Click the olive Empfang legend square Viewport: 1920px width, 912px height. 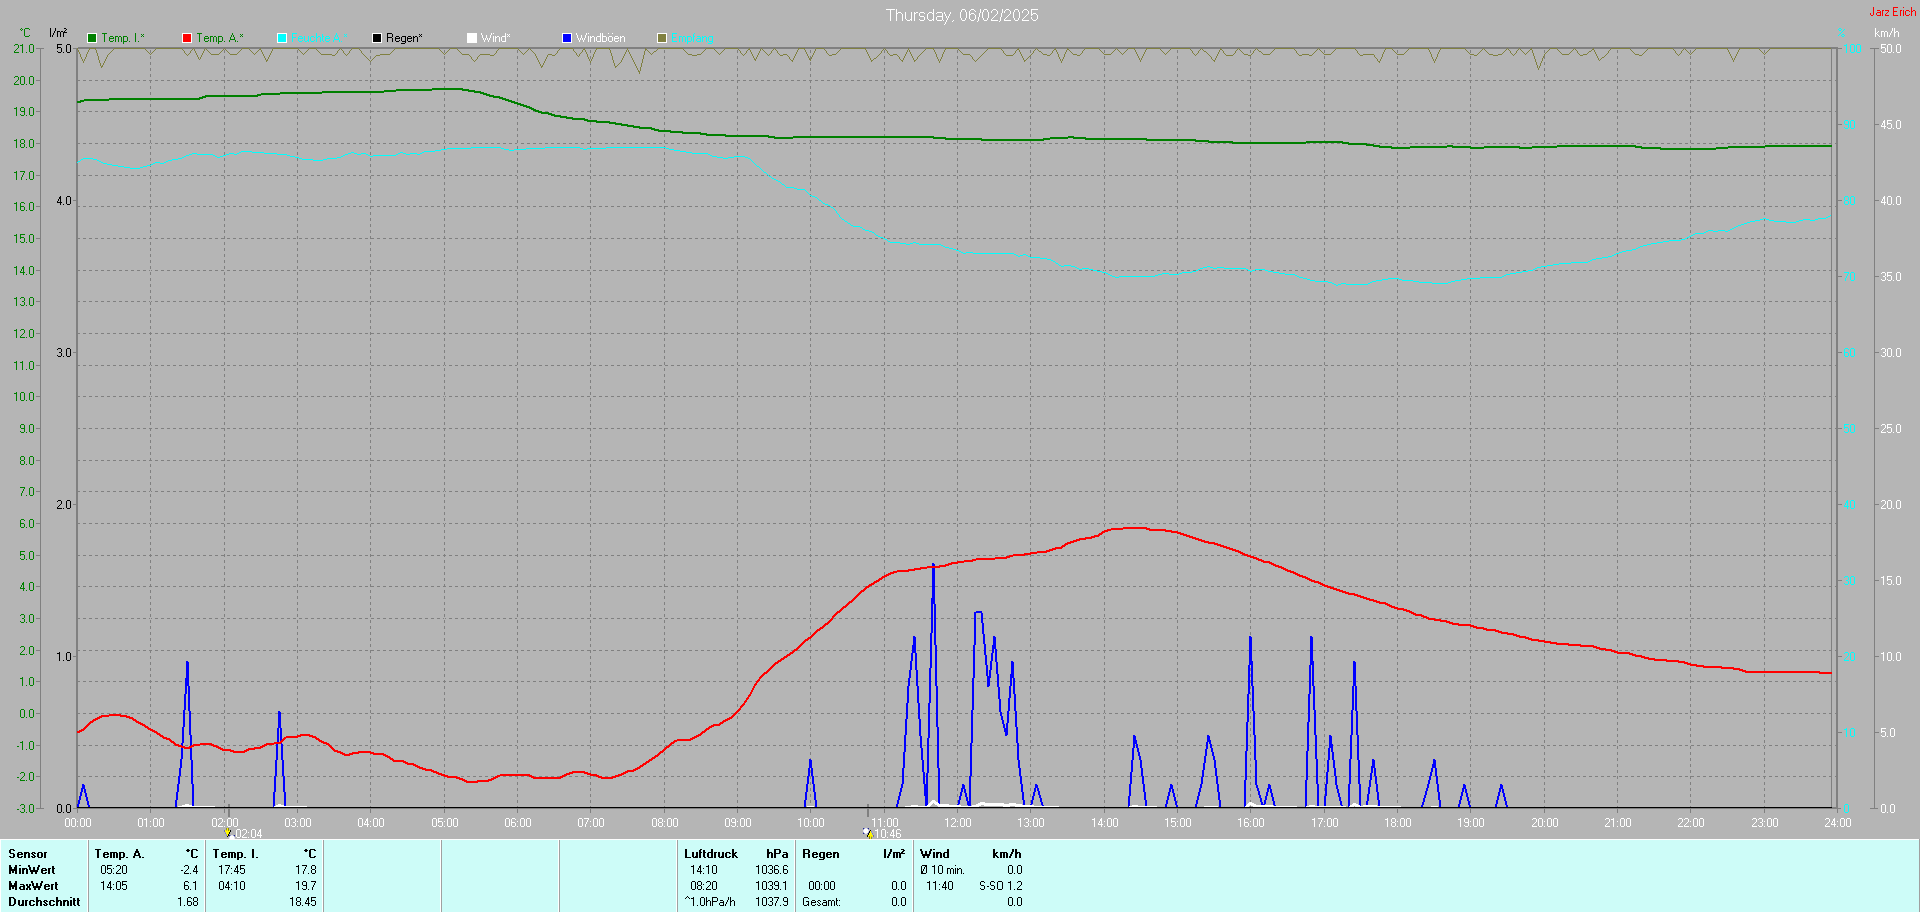click(662, 38)
